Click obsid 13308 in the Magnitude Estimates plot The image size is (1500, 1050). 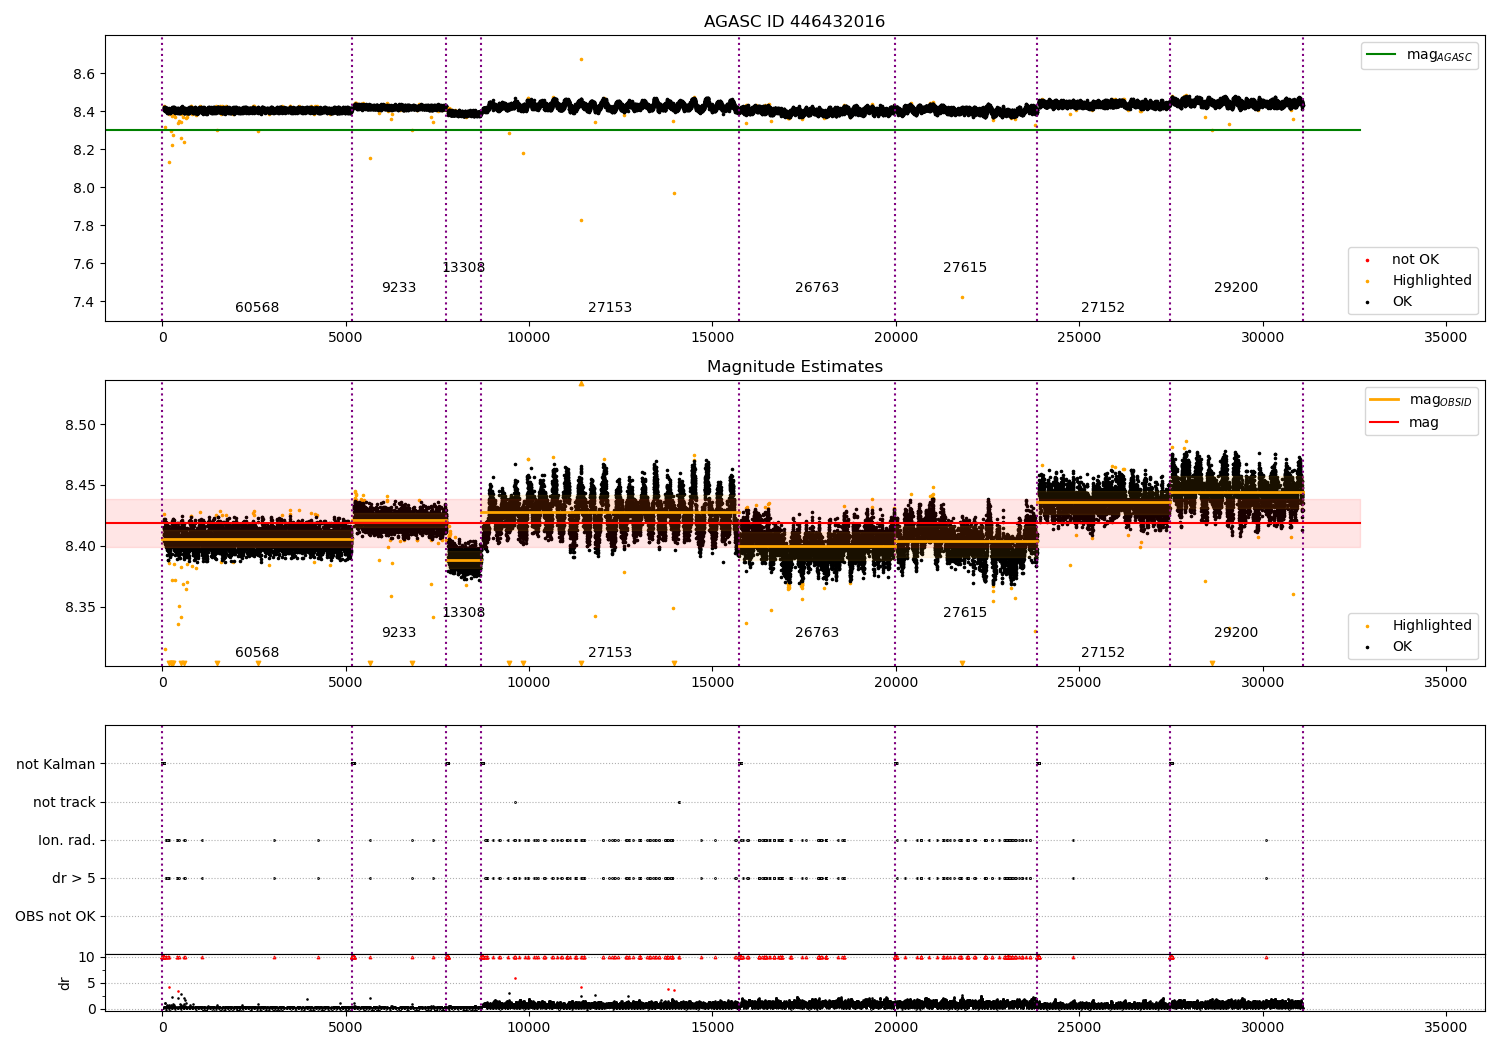(x=463, y=613)
